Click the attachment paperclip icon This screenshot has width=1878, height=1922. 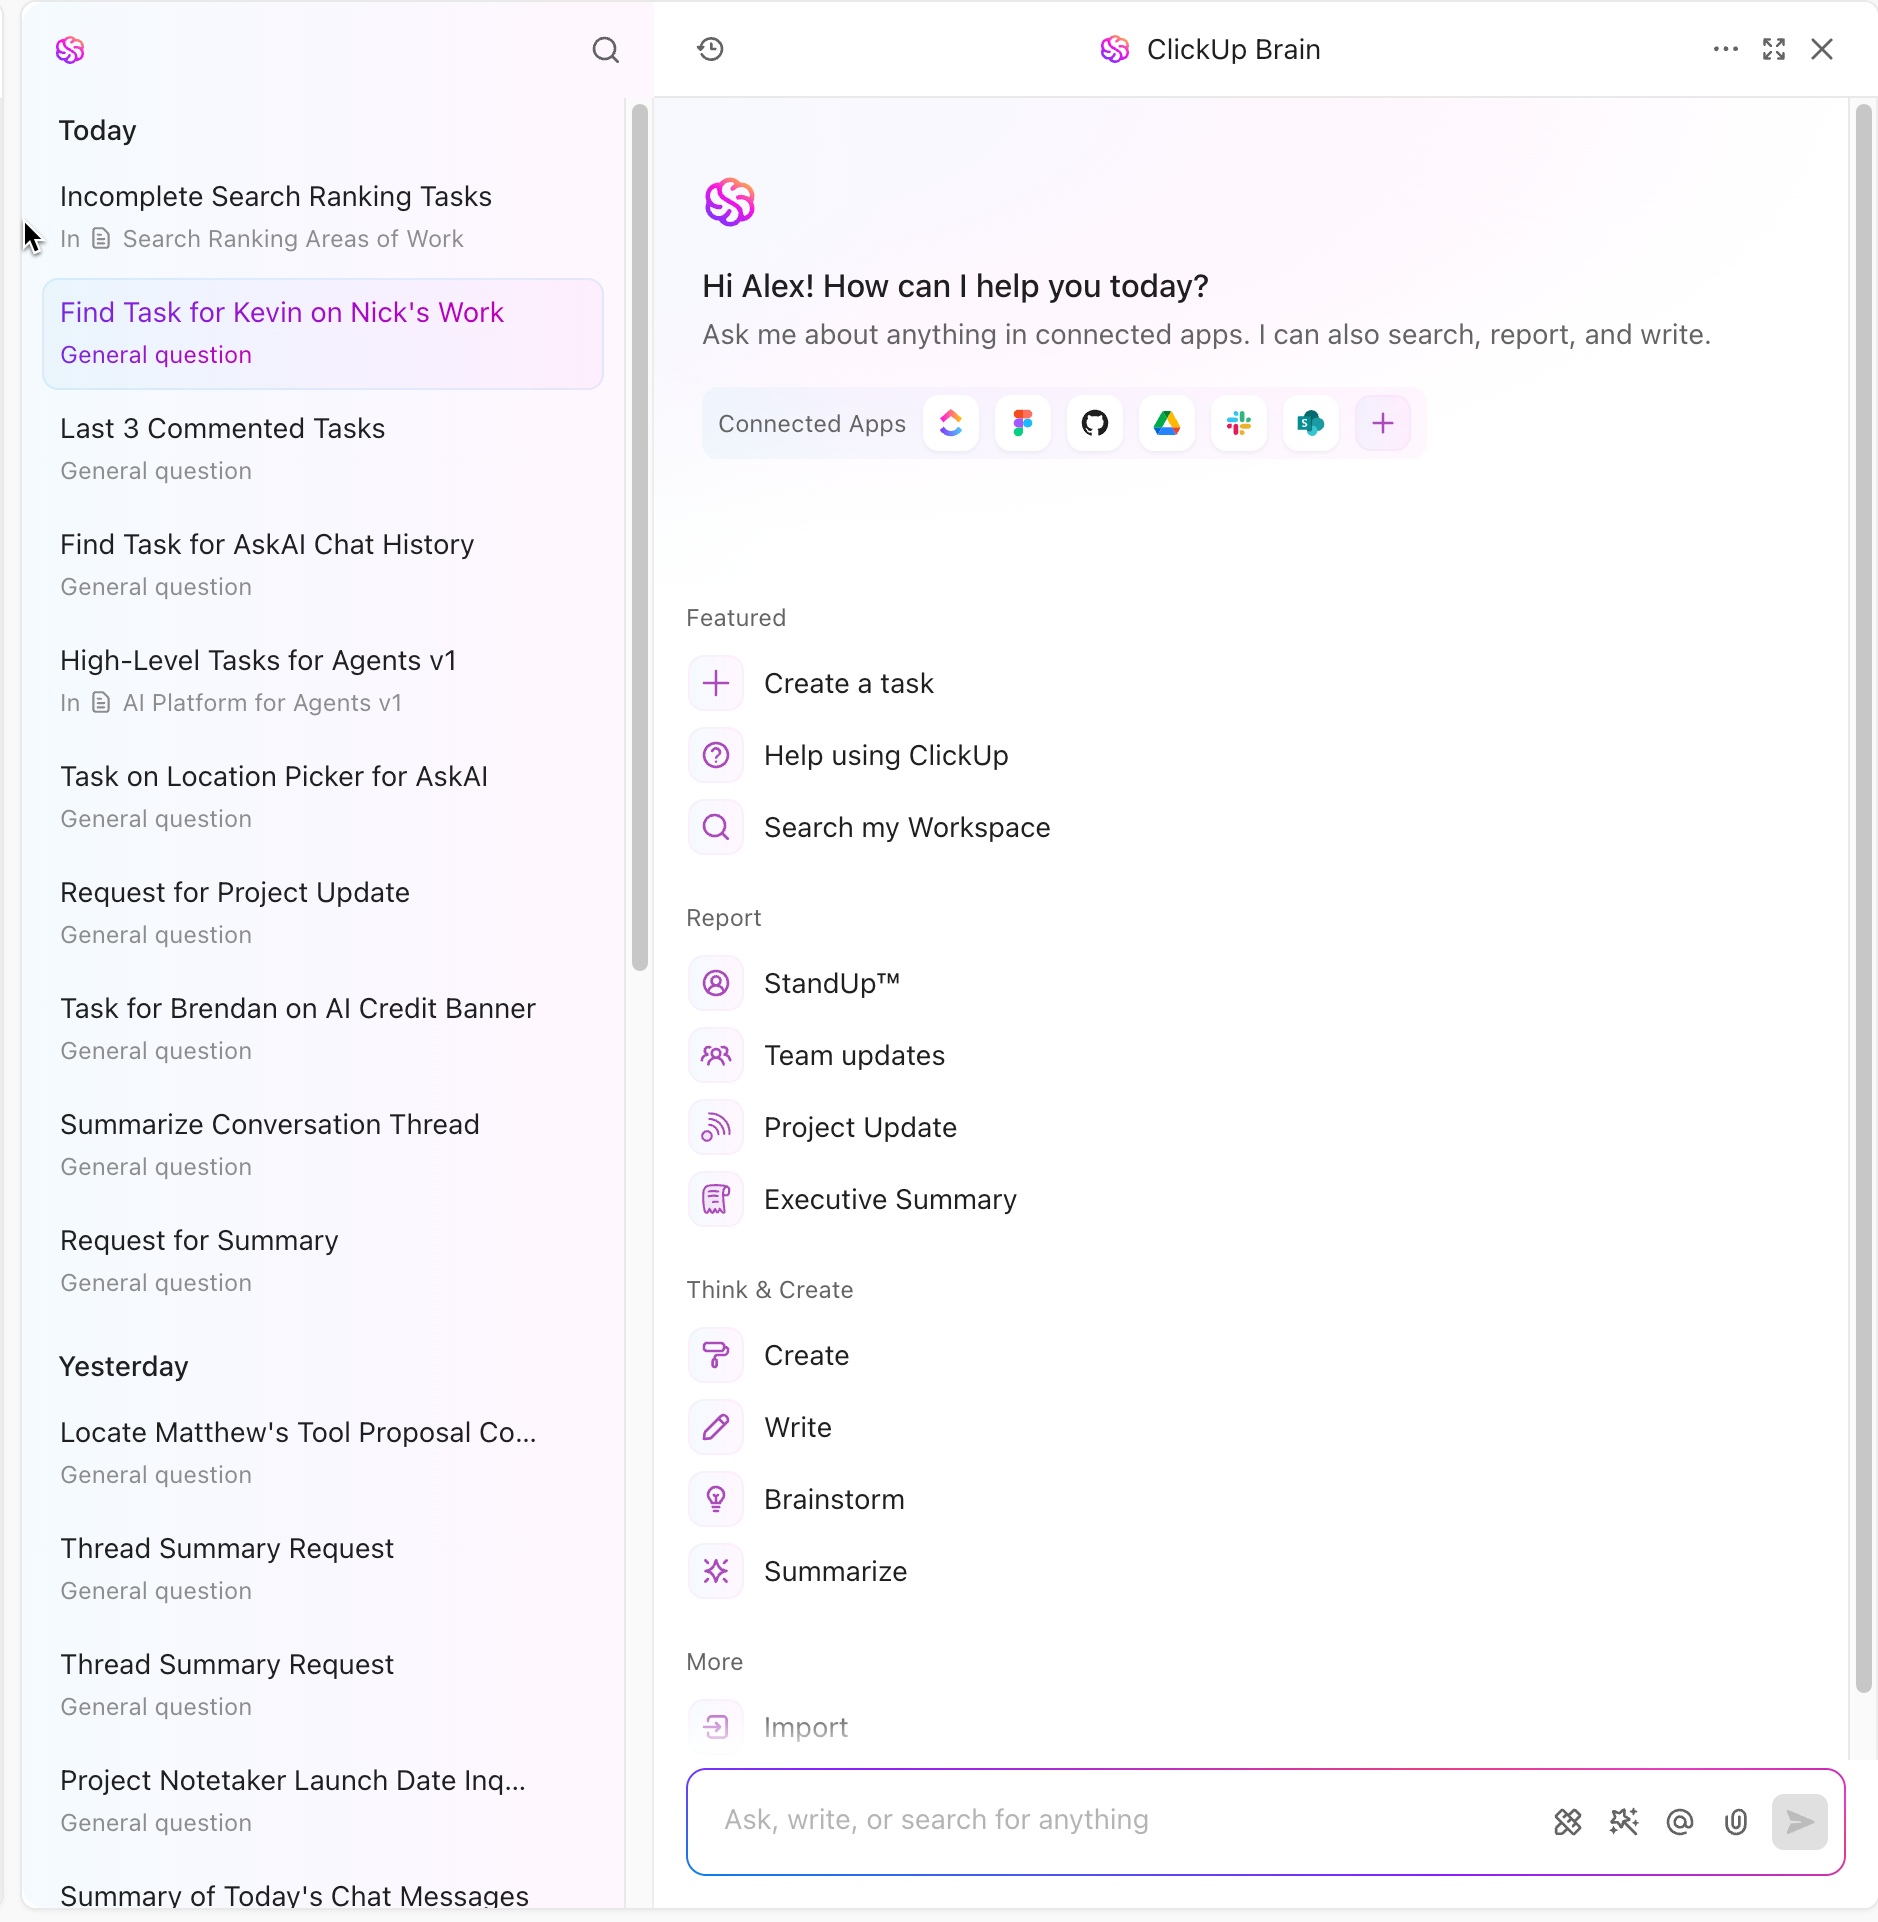[x=1736, y=1822]
